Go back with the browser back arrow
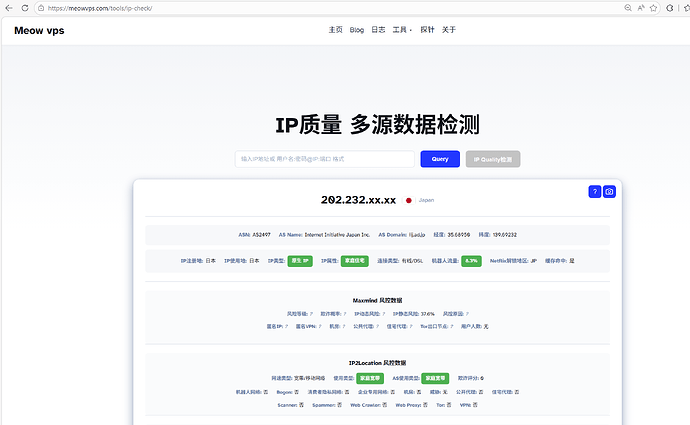Viewport: 690px width, 425px height. click(x=9, y=8)
